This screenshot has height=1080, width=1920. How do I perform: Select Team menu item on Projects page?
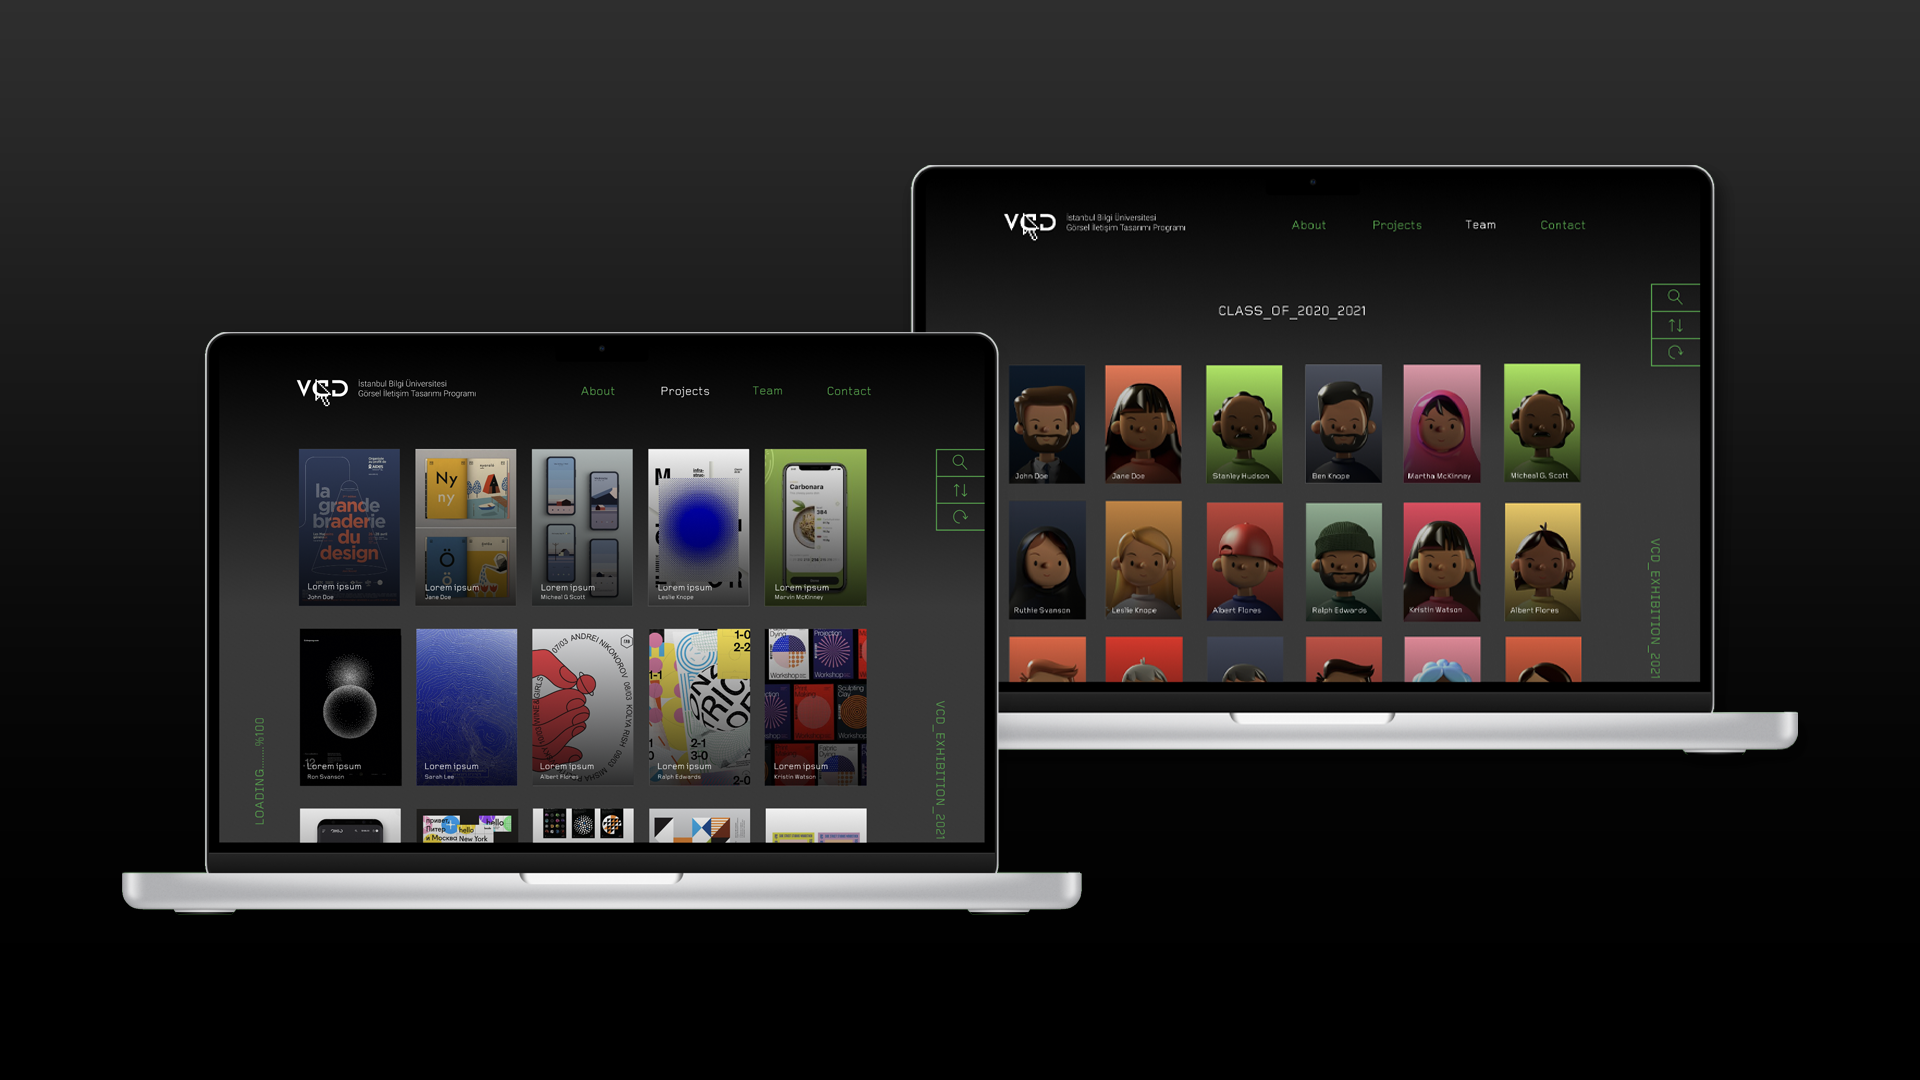click(767, 391)
